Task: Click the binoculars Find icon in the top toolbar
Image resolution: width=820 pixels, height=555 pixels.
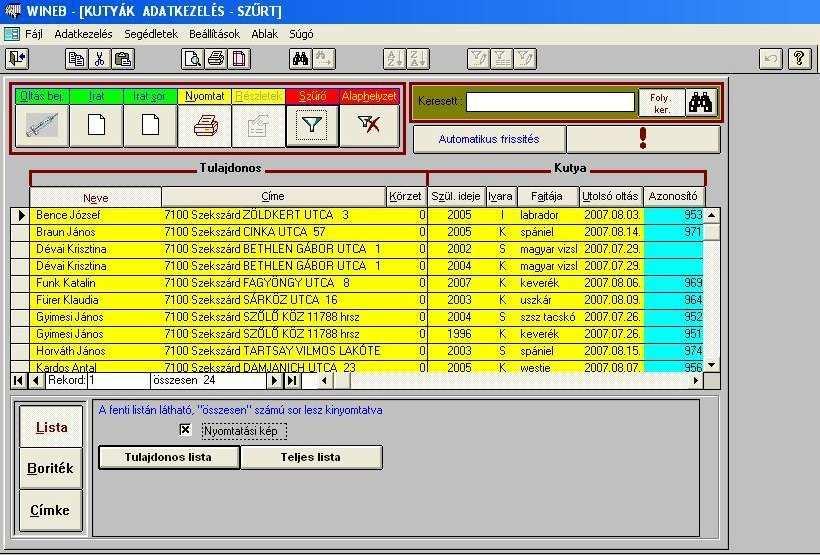Action: coord(301,59)
